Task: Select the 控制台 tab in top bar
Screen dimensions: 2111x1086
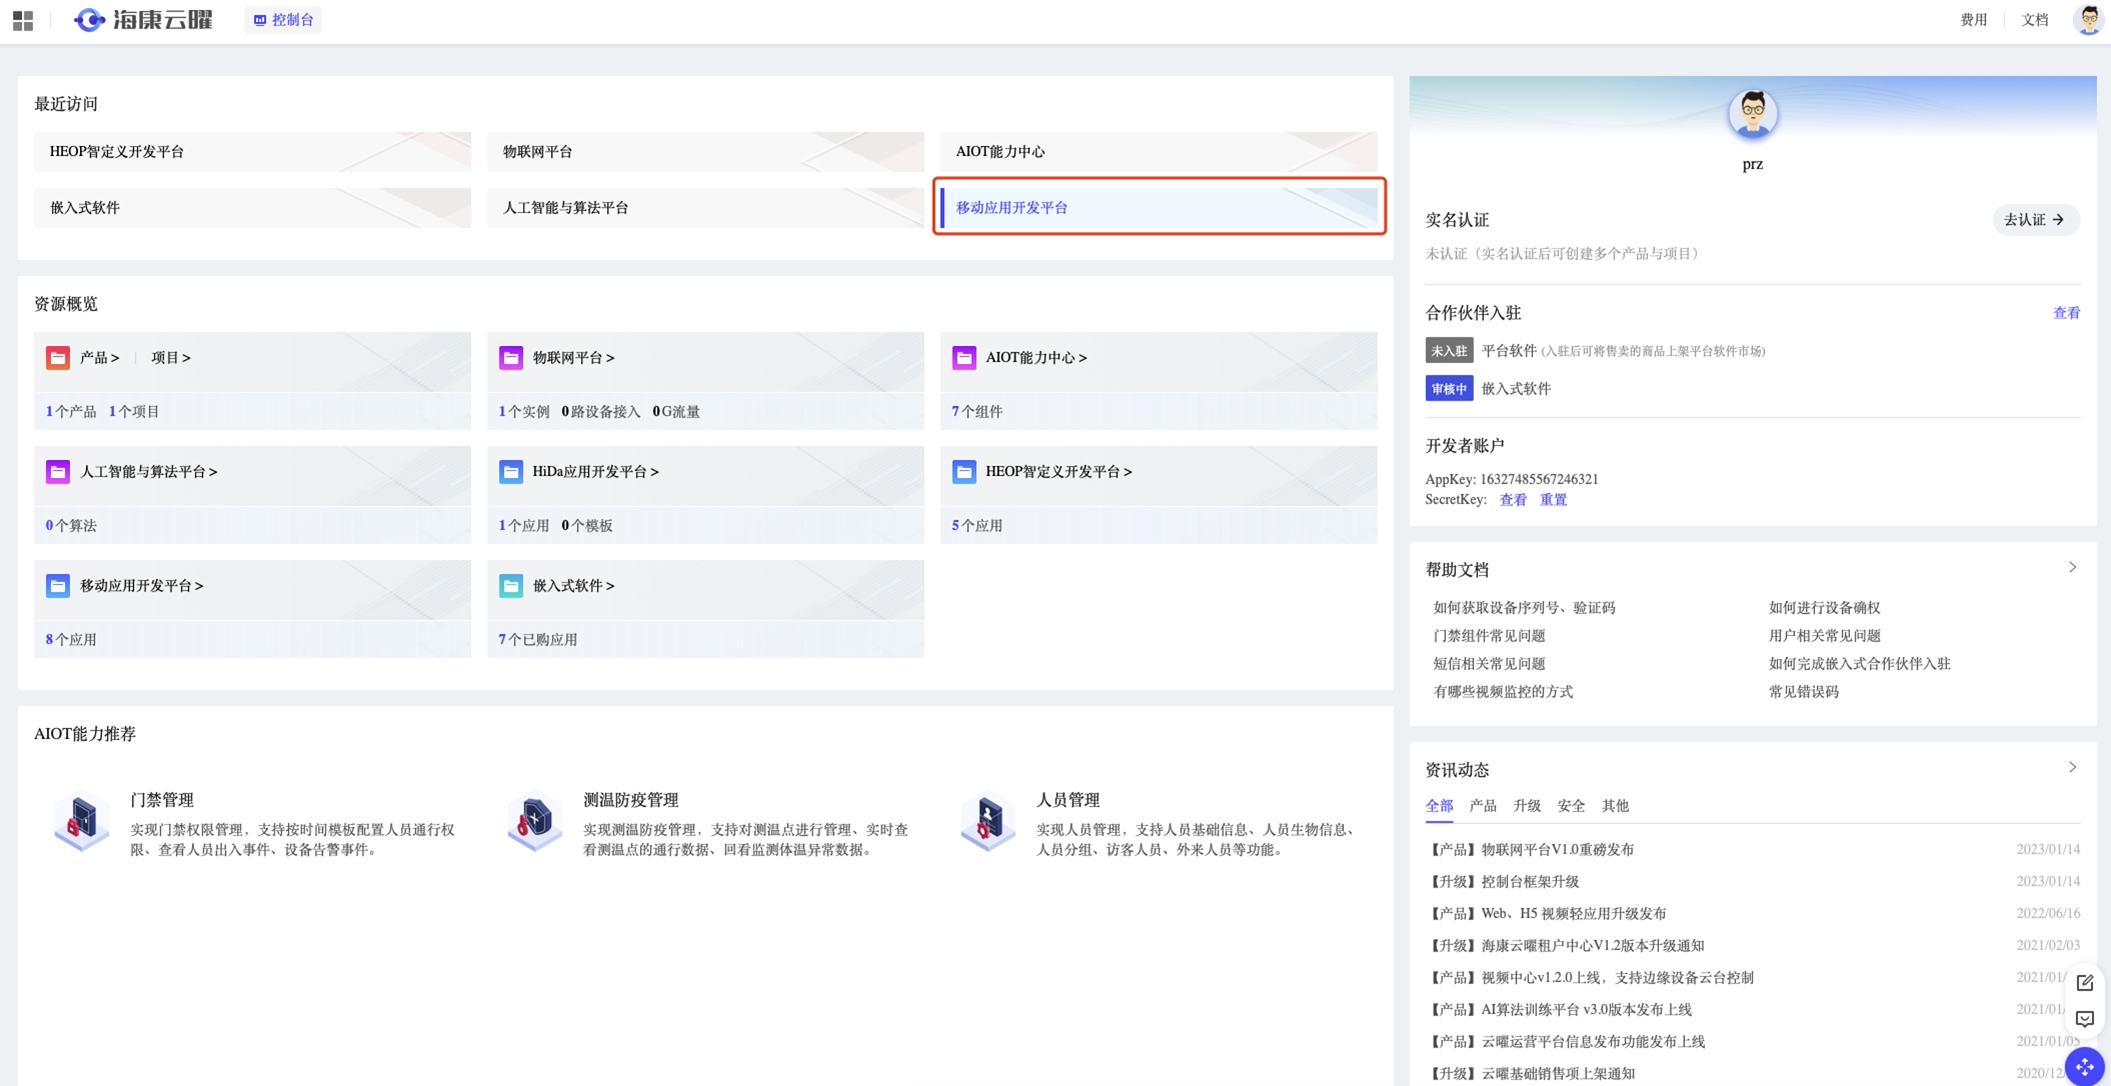Action: coord(283,20)
